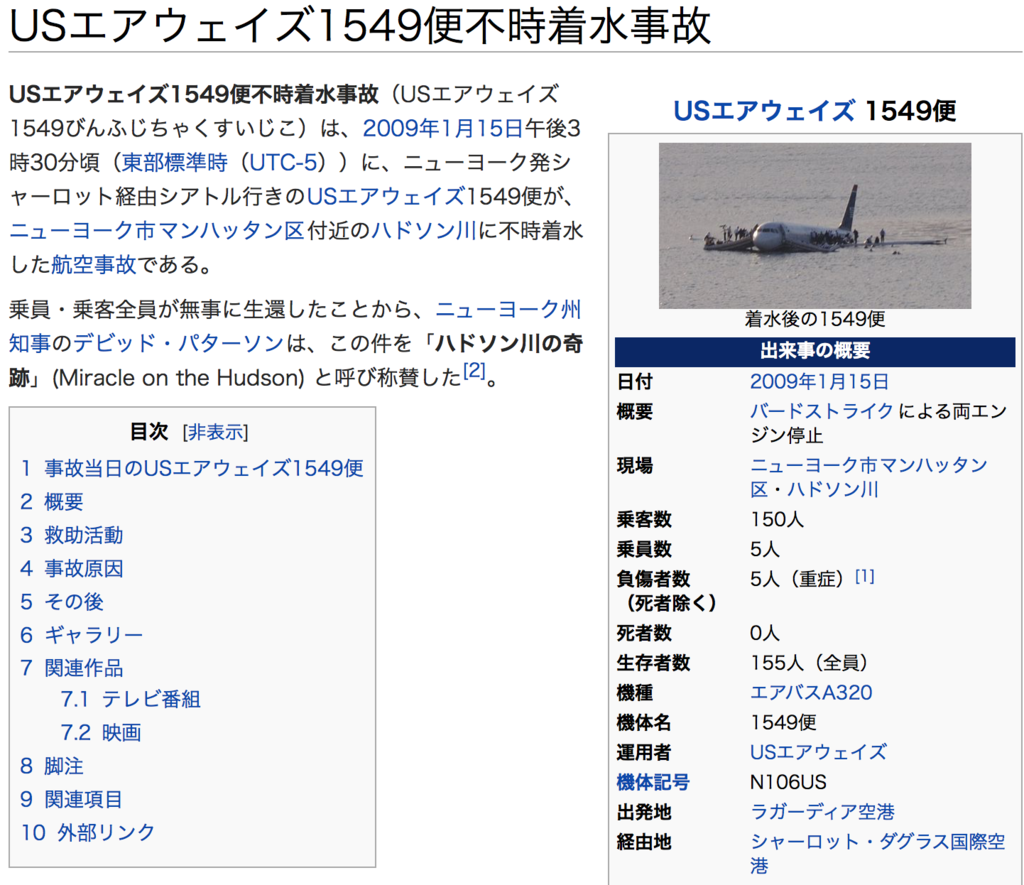Click the infobox date 2009年1月15日 link
Screen dimensions: 1024x885
(x=819, y=381)
